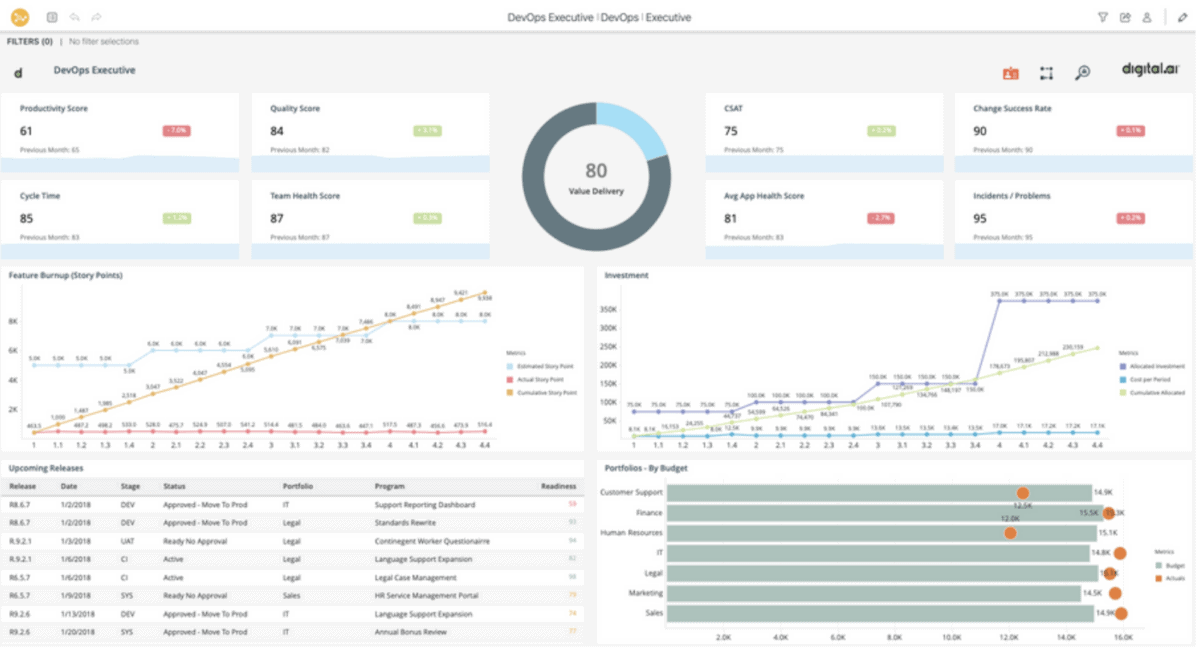This screenshot has width=1200, height=648.
Task: Open the filter funnel icon top right
Action: [1102, 17]
